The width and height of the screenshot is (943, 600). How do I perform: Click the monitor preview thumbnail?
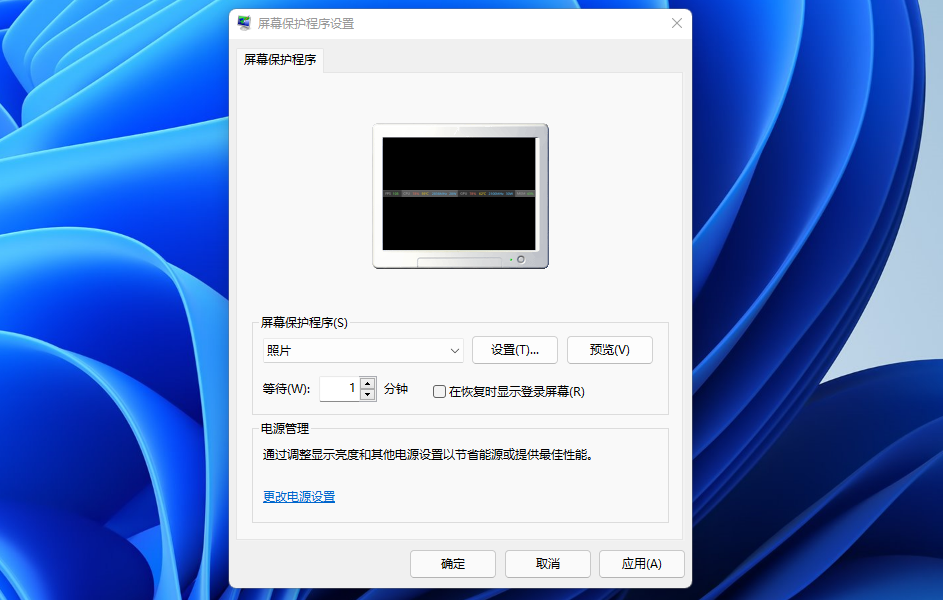tap(460, 195)
